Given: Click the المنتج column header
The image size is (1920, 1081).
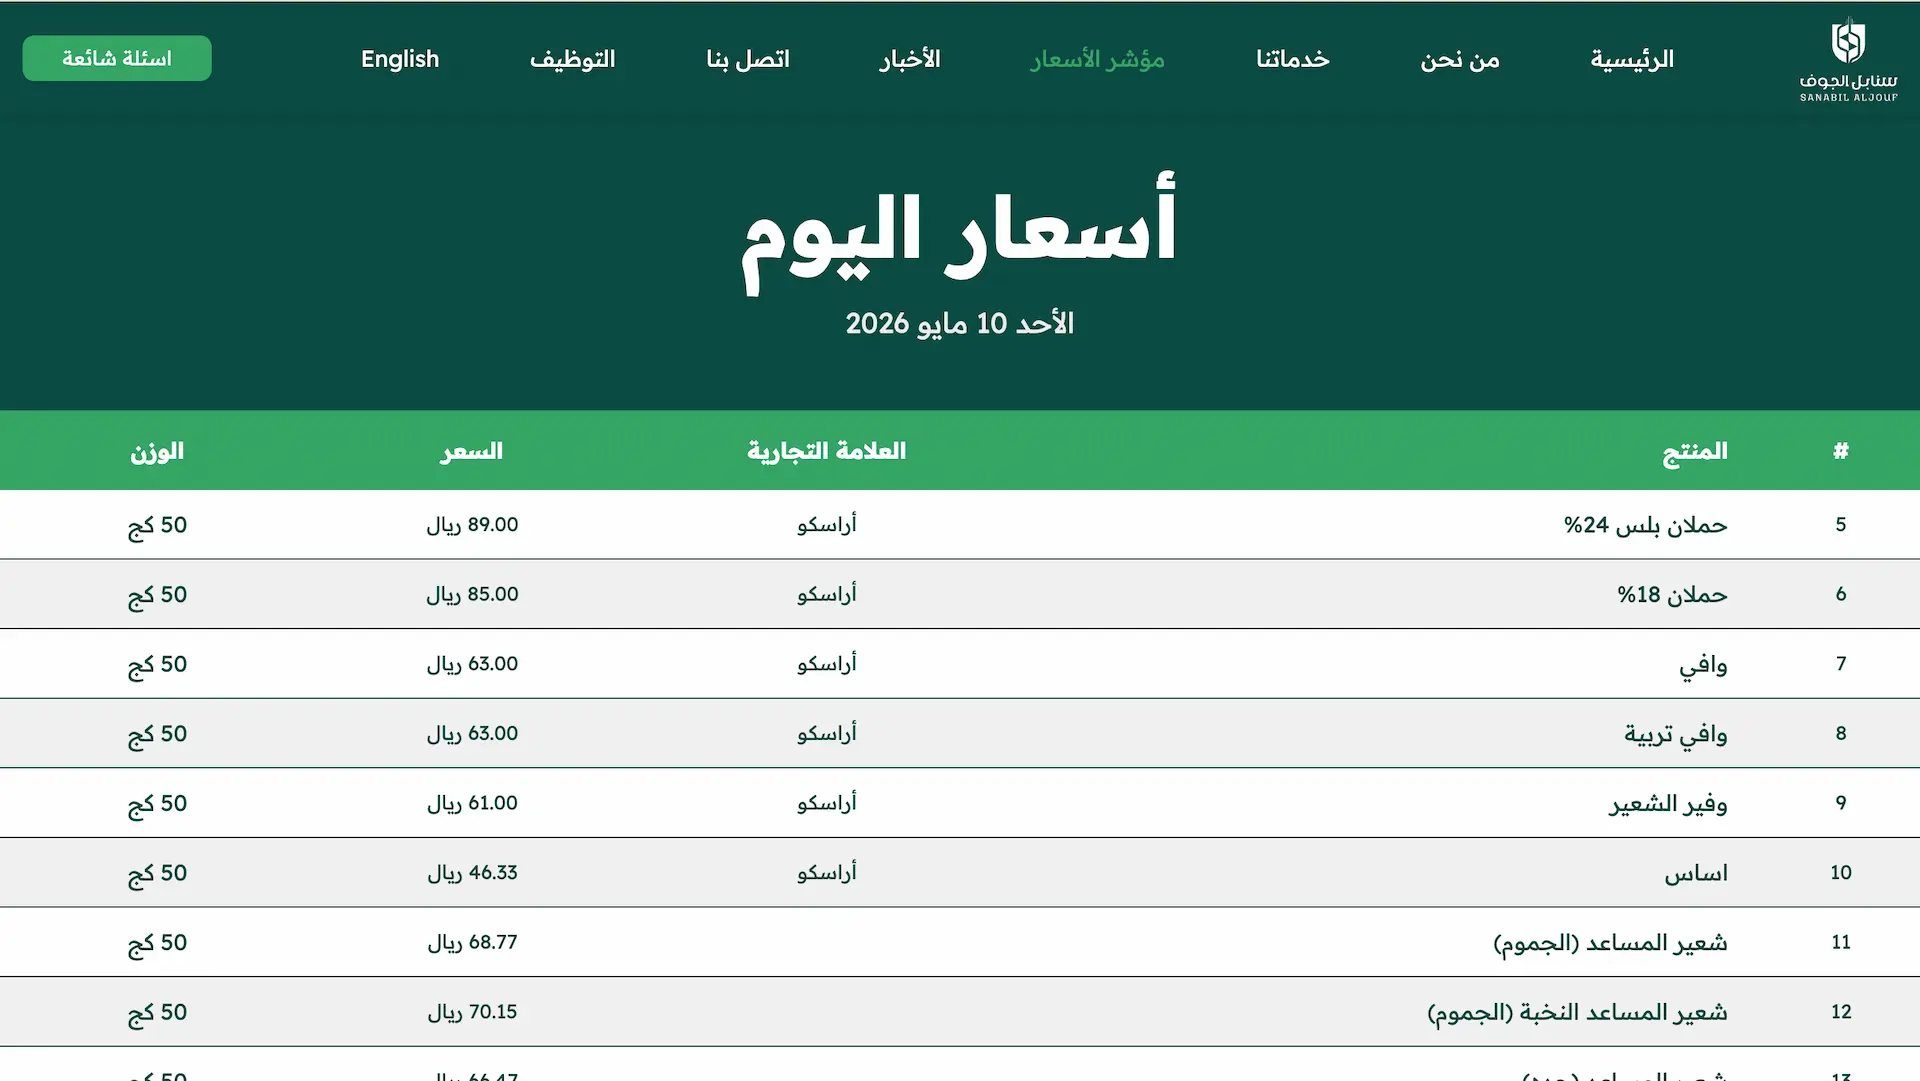Looking at the screenshot, I should pos(1695,451).
